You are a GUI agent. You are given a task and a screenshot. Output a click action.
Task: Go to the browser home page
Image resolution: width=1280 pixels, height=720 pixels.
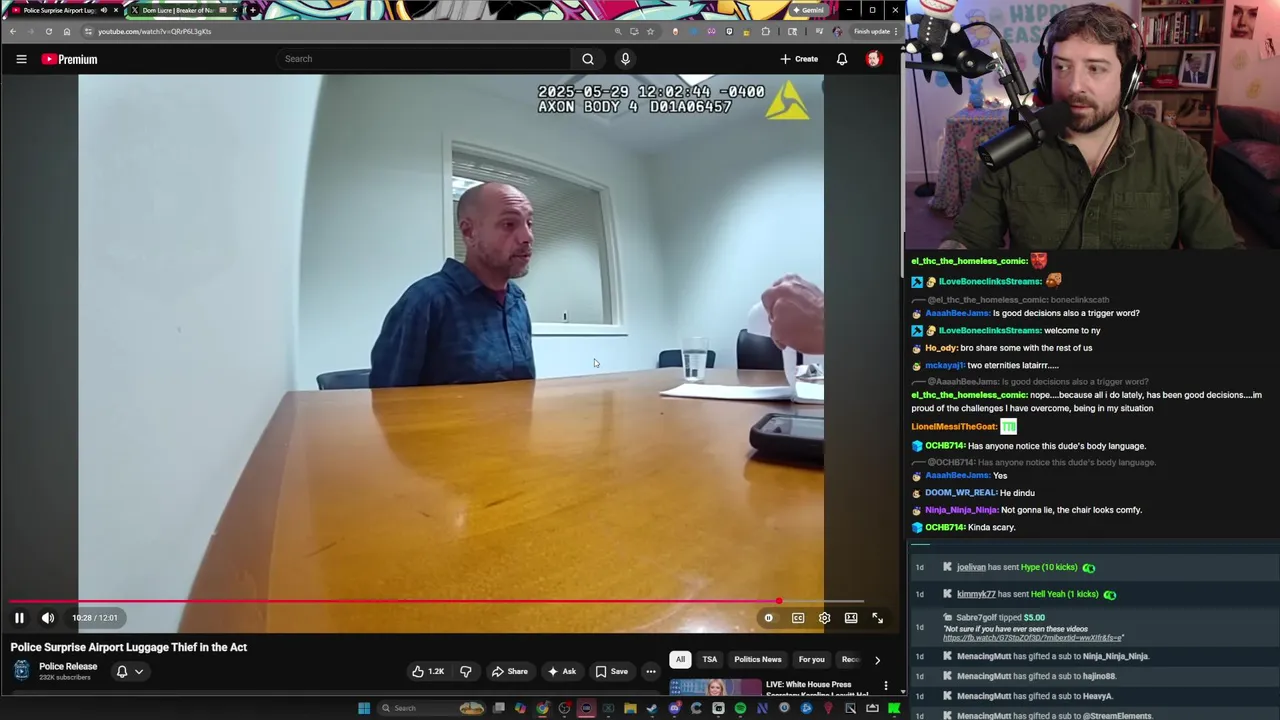66,31
